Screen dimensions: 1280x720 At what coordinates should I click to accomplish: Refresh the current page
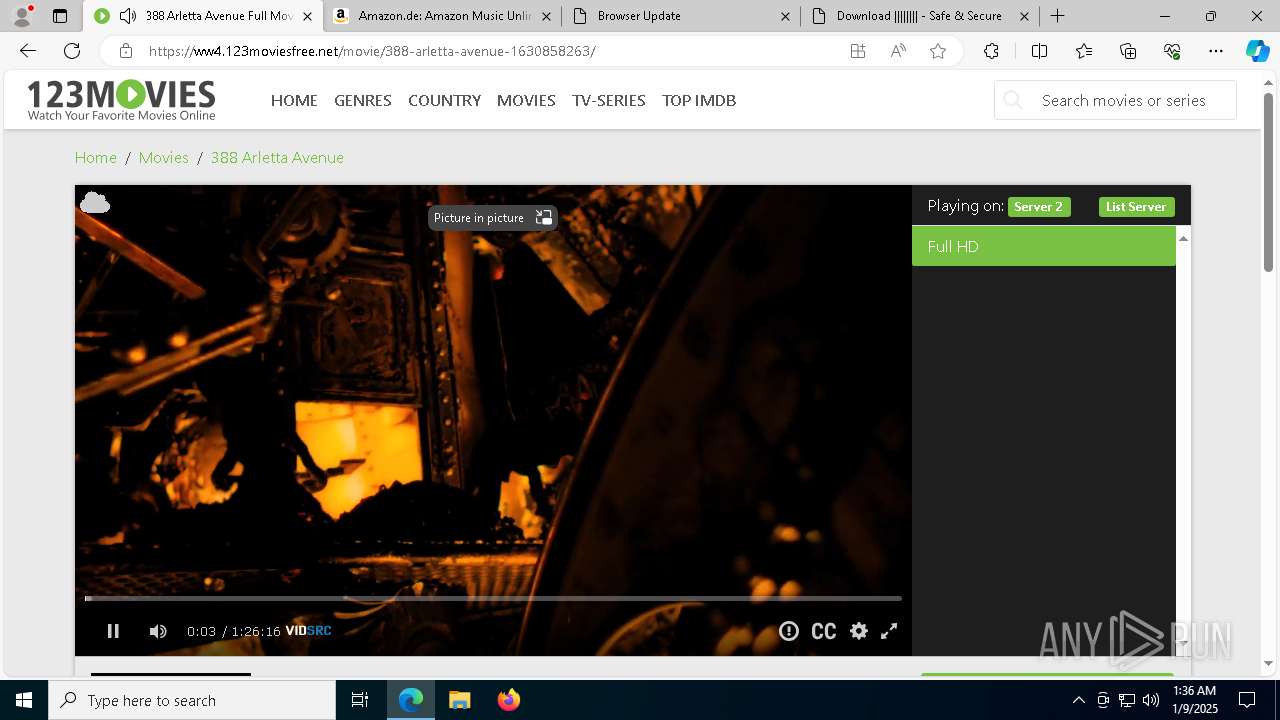72,51
